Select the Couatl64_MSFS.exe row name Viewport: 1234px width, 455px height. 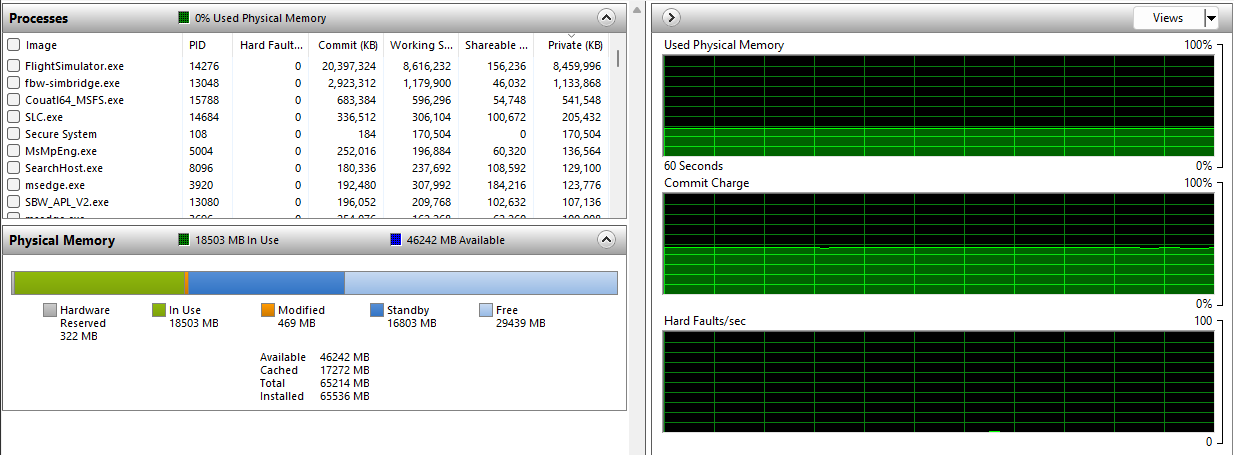point(74,100)
